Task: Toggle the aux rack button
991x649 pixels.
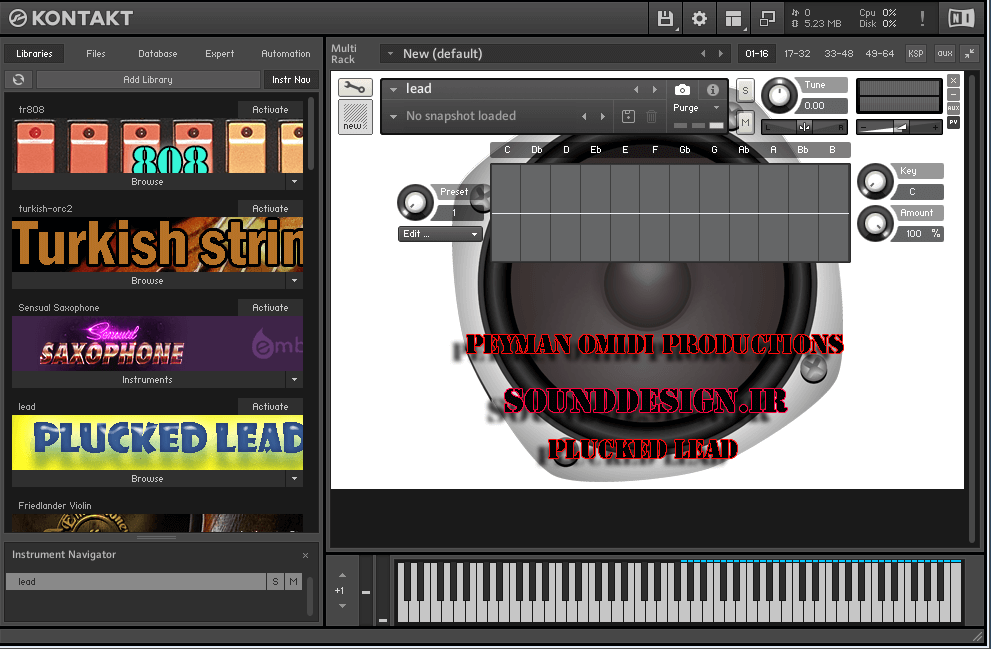Action: tap(945, 54)
